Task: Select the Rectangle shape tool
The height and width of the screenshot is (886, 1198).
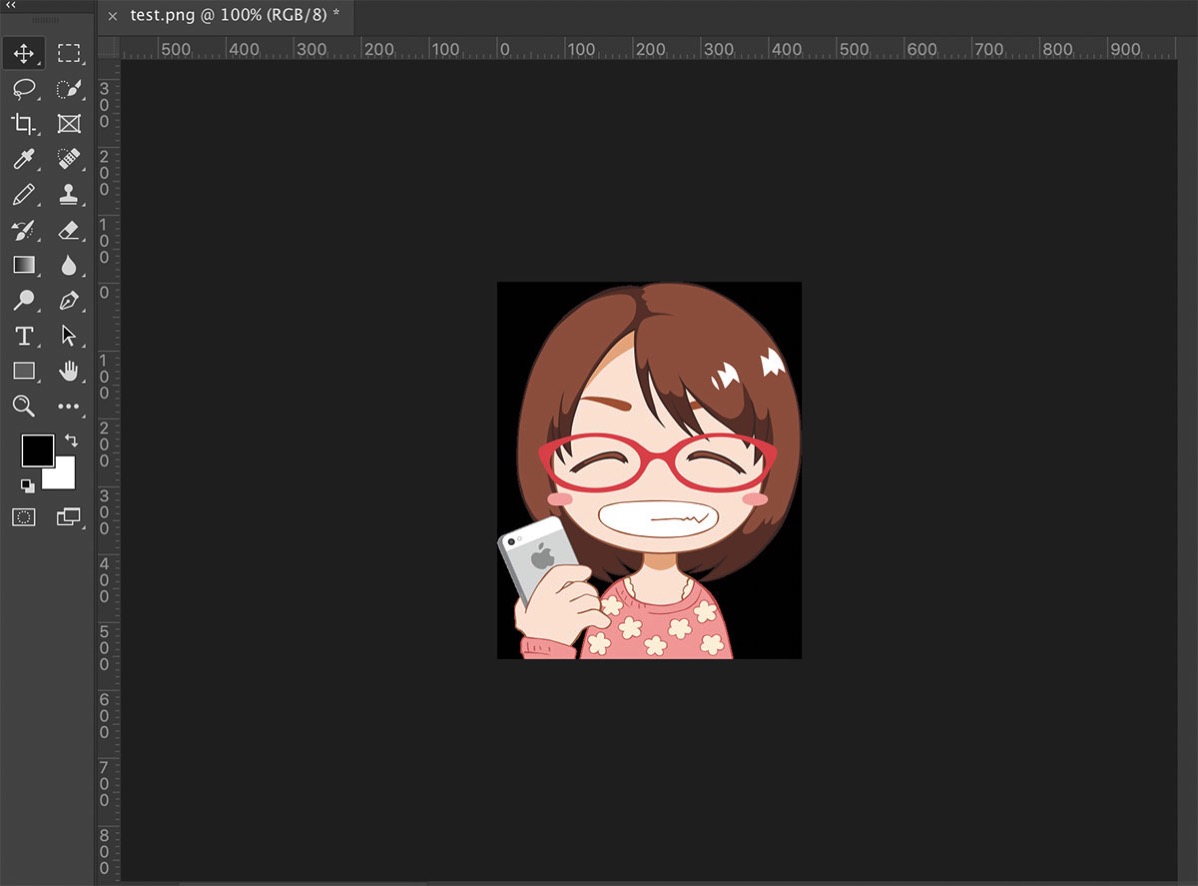Action: [24, 371]
